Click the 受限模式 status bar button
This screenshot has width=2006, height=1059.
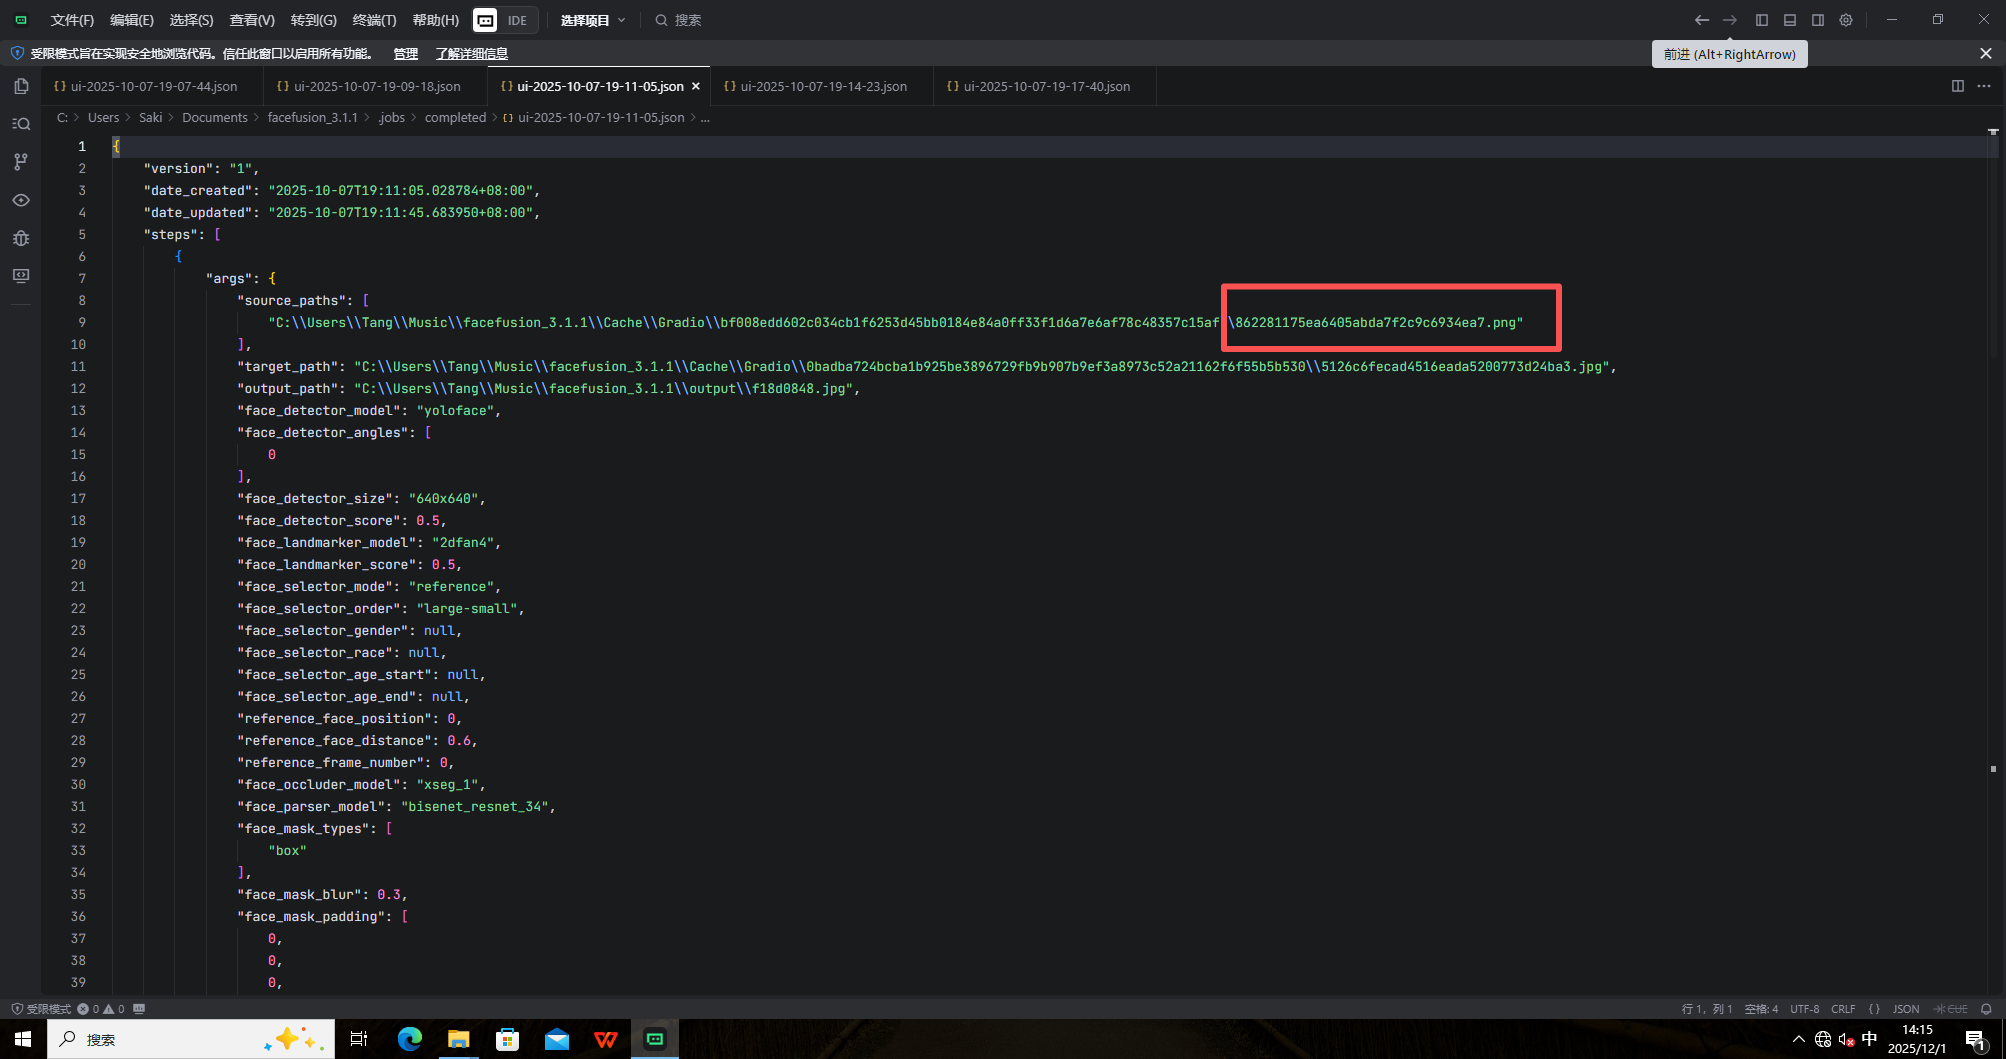(x=41, y=1009)
